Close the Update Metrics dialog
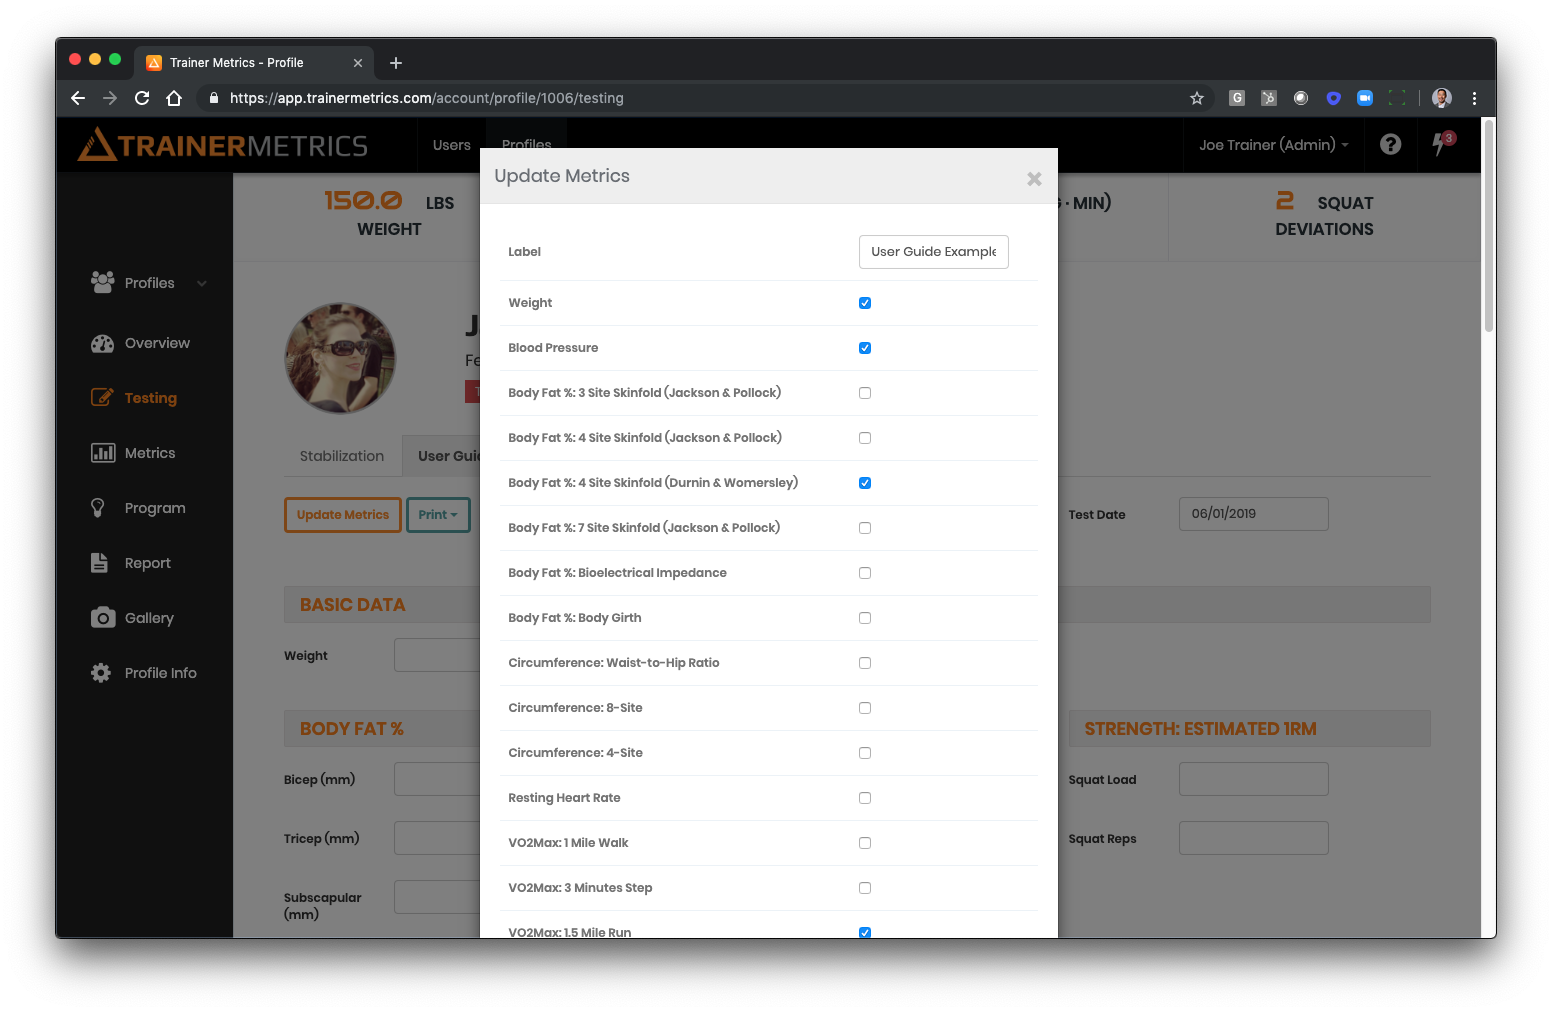 point(1034,179)
